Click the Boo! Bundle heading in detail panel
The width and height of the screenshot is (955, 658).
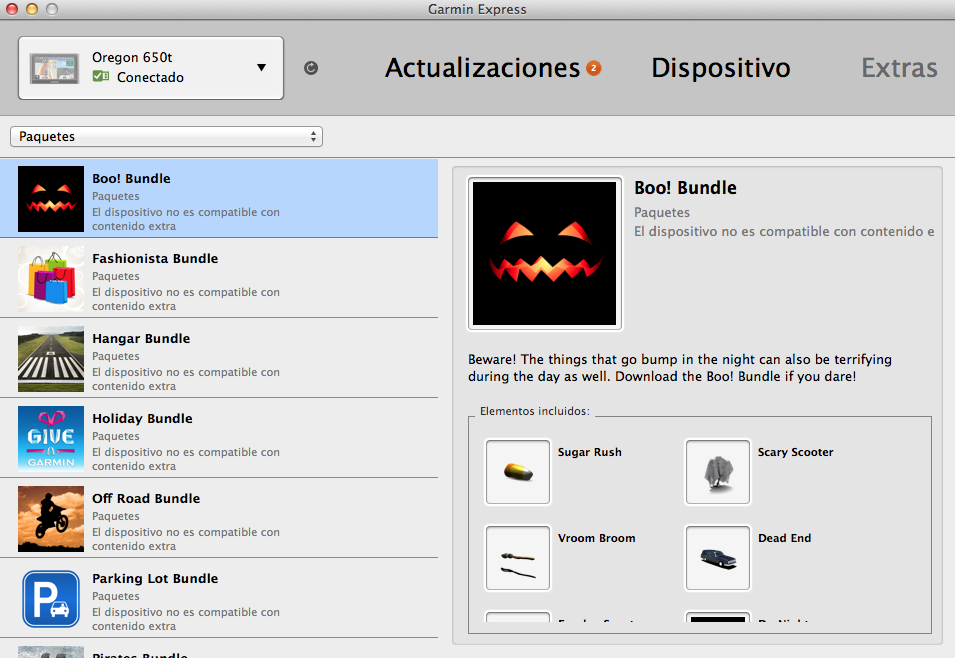pos(685,188)
